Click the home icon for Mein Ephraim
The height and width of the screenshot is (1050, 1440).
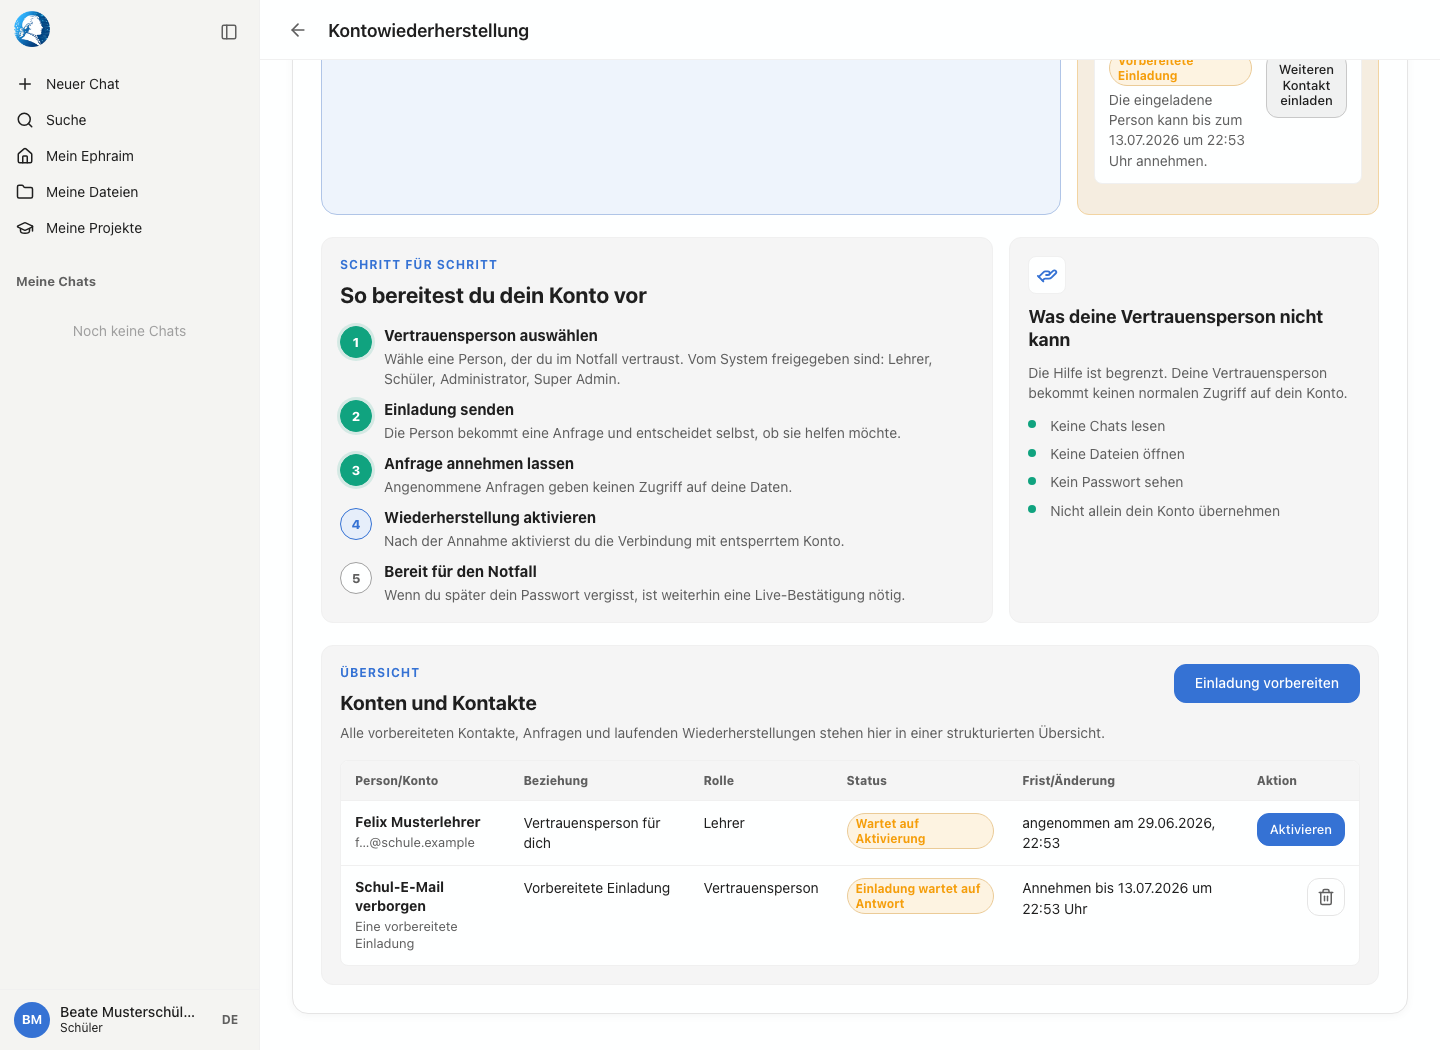(x=25, y=156)
